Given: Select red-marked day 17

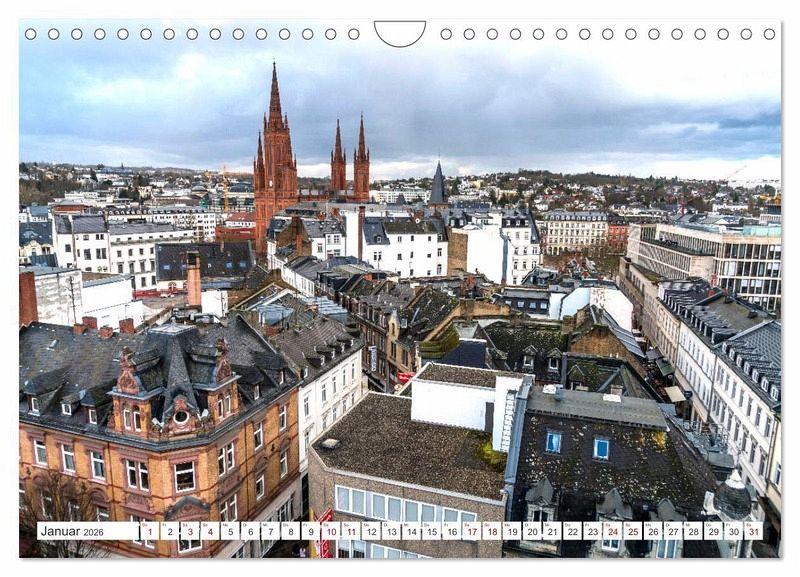Looking at the screenshot, I should [x=471, y=531].
